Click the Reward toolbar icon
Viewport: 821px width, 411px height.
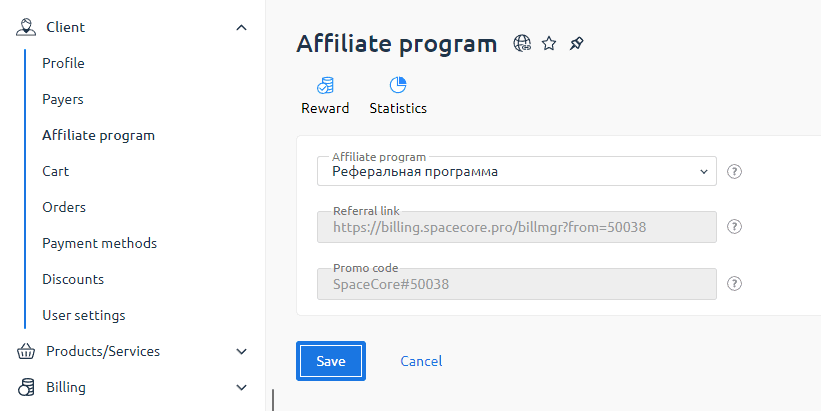[325, 86]
